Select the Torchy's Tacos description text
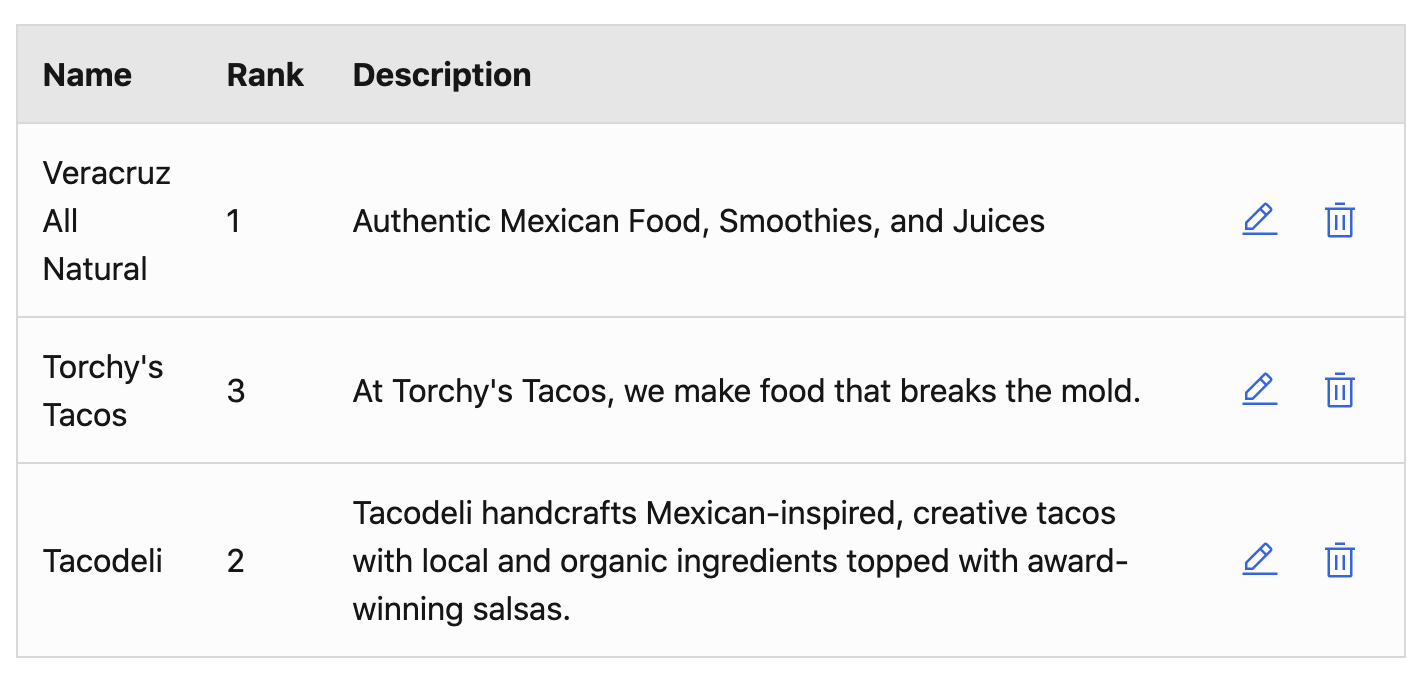Image resolution: width=1428 pixels, height=676 pixels. click(746, 391)
